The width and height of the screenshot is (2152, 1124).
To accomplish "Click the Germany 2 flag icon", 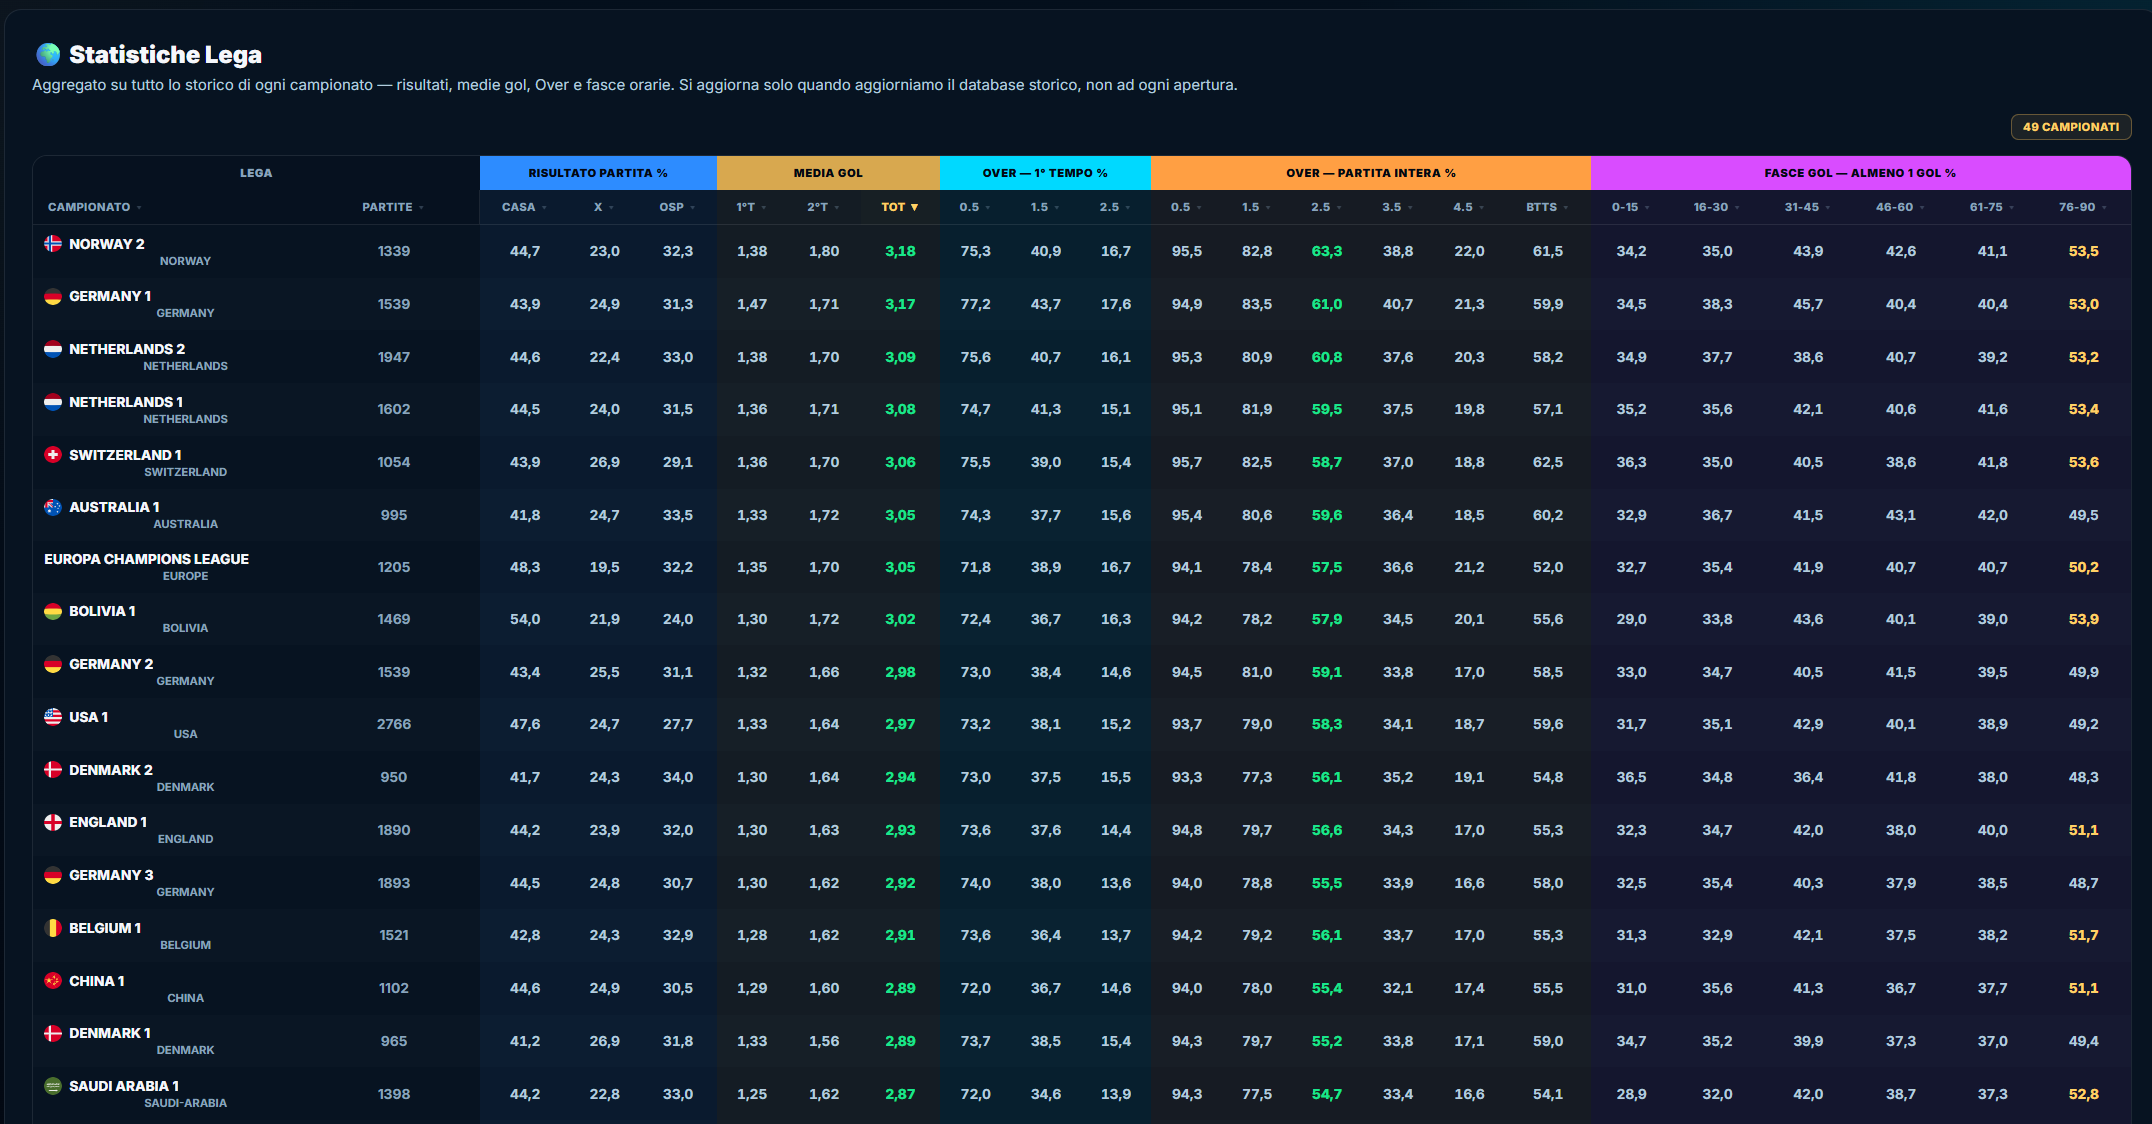I will (x=53, y=664).
